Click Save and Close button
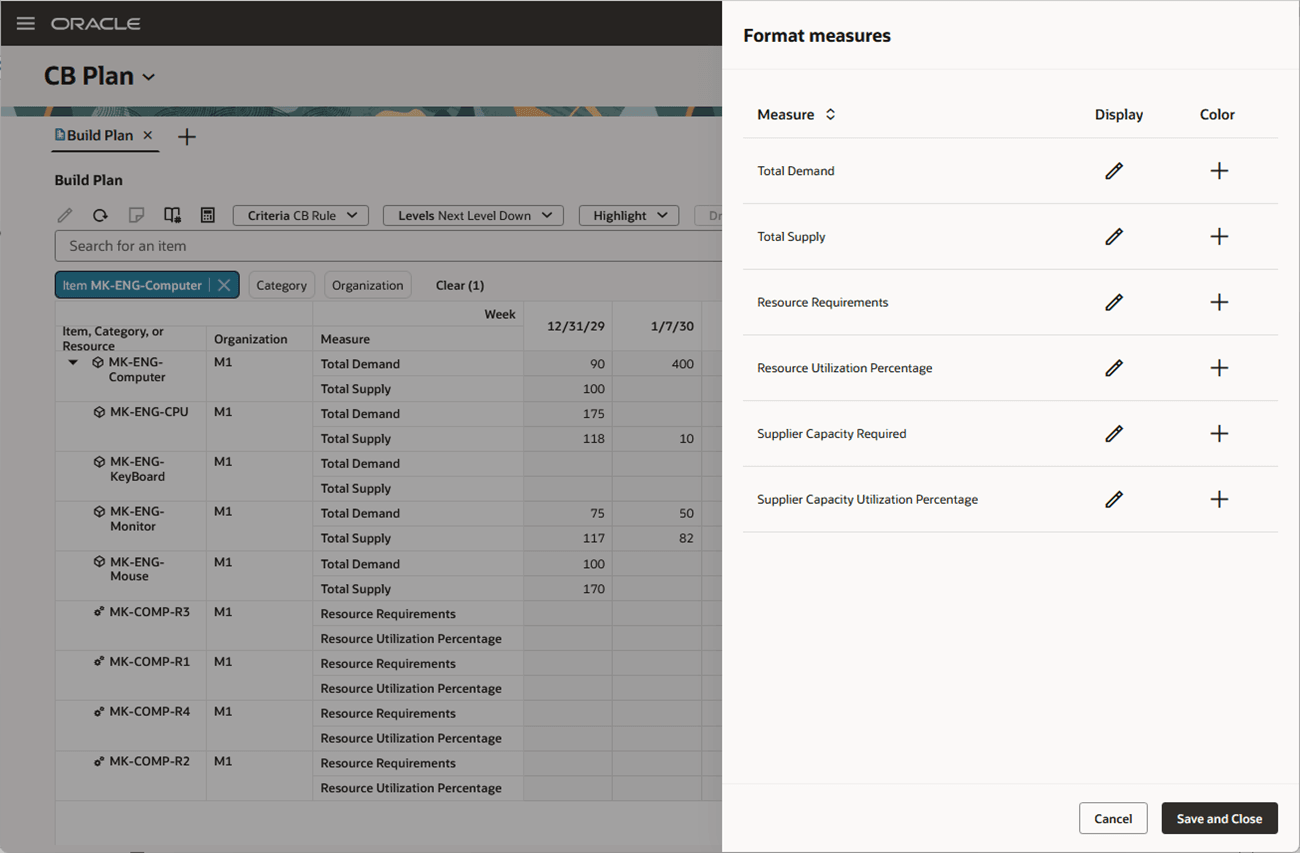This screenshot has width=1300, height=853. (1219, 818)
